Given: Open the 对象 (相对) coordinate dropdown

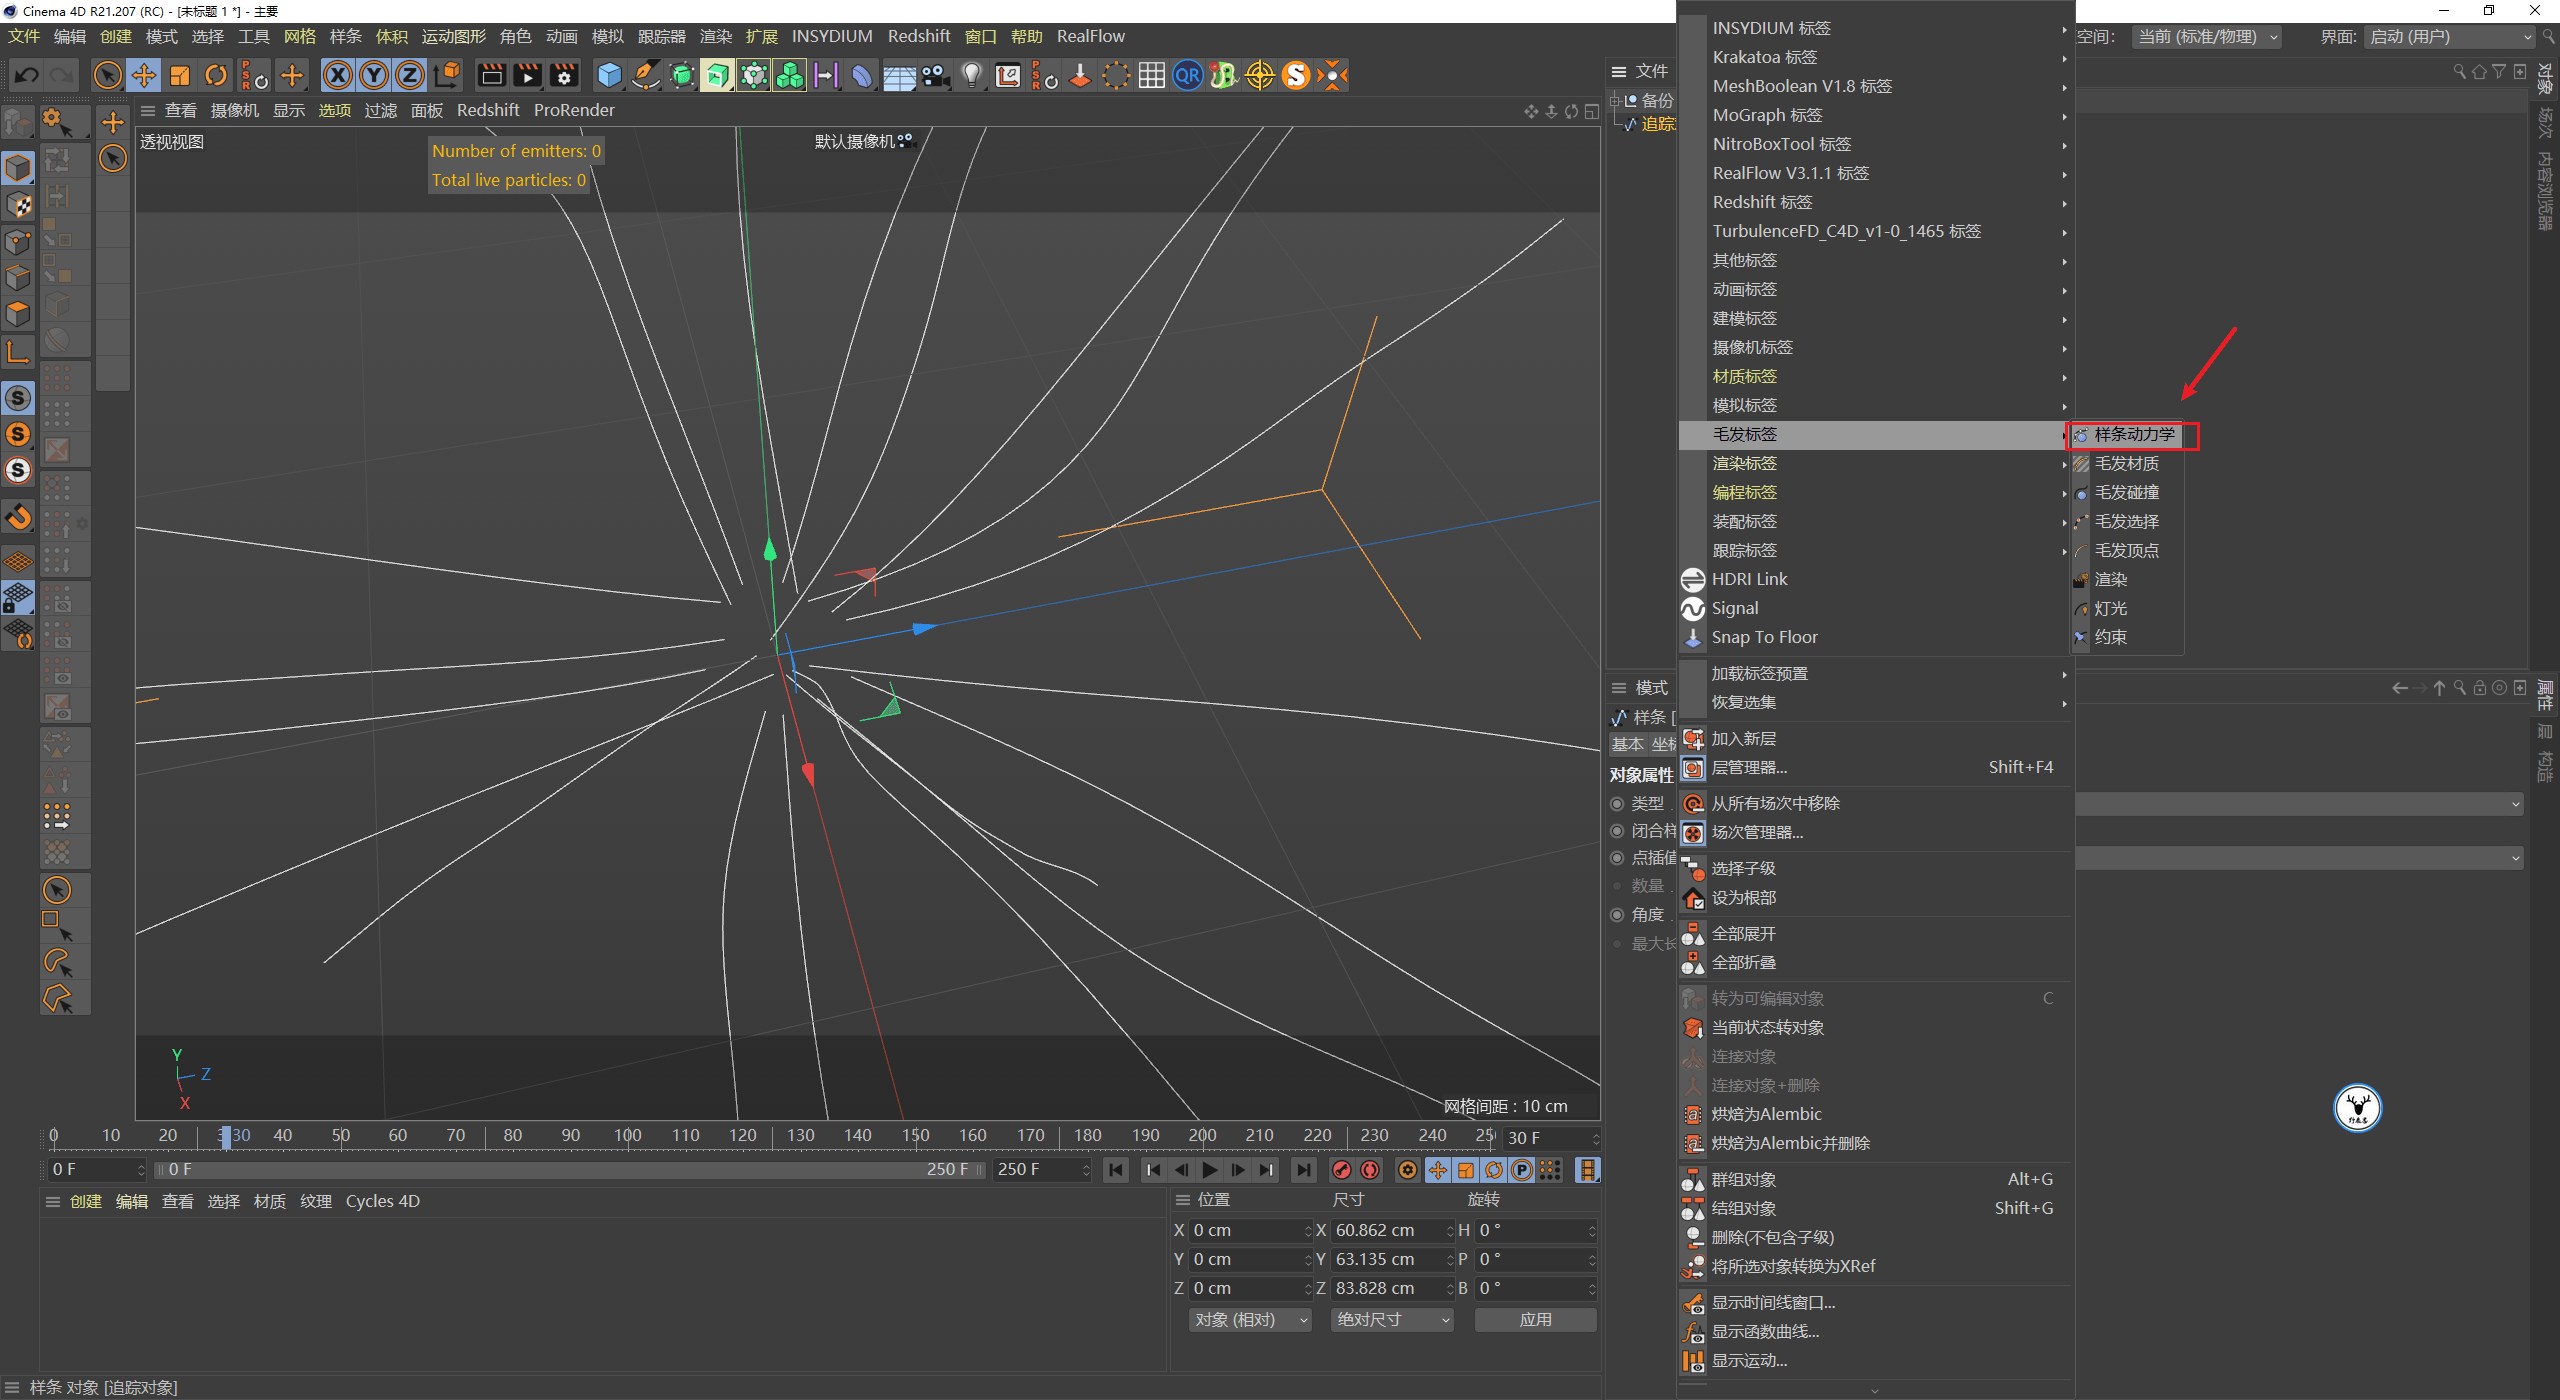Looking at the screenshot, I should [1249, 1320].
